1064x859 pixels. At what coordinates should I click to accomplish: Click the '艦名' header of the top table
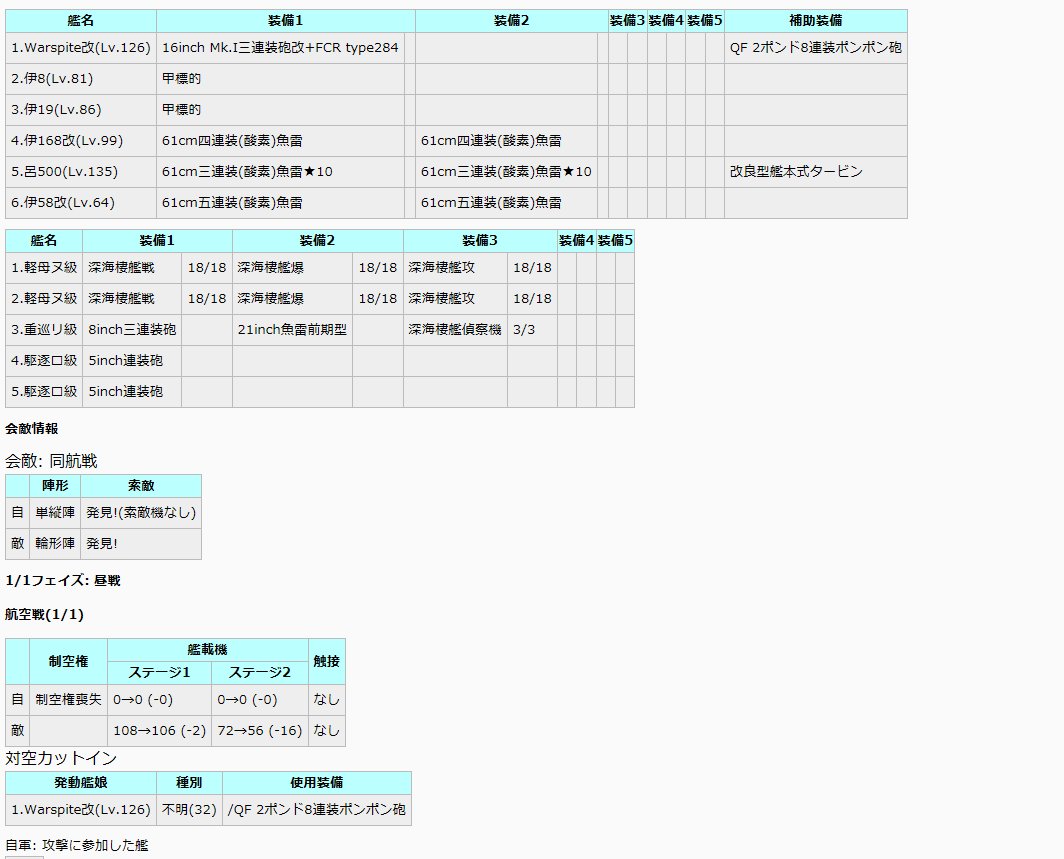tap(81, 21)
